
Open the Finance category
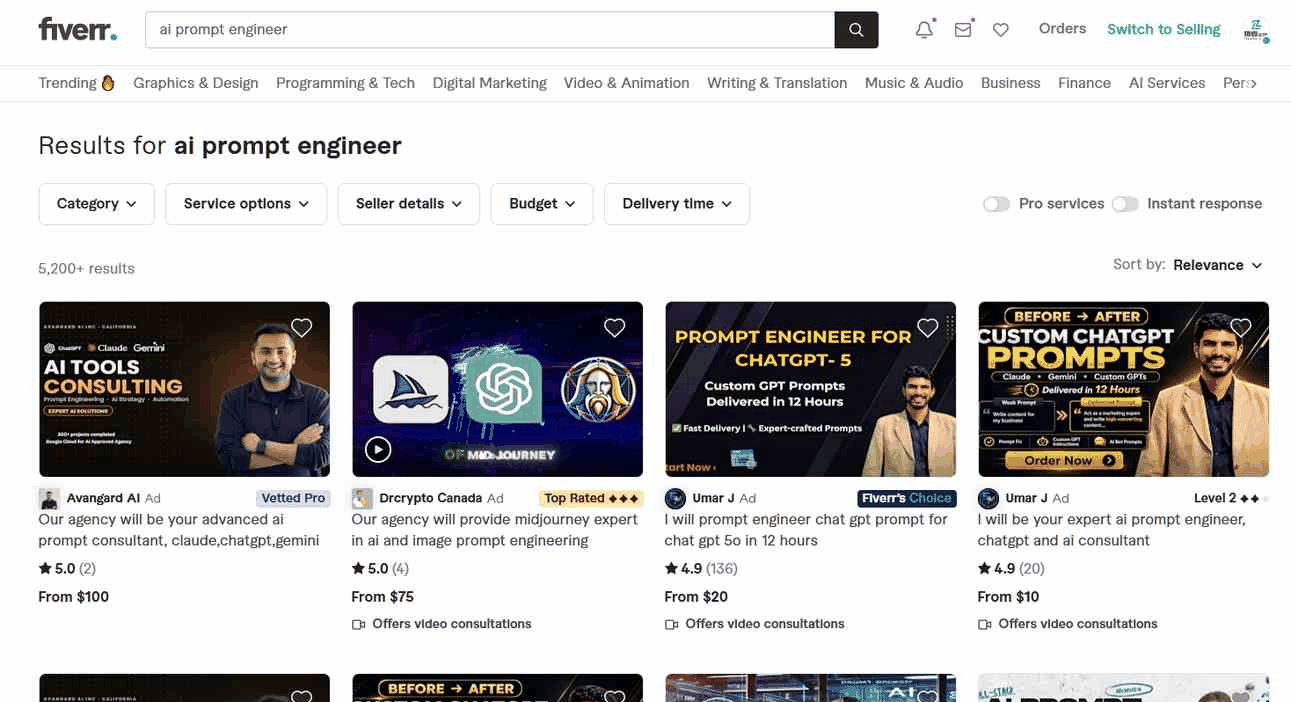(x=1084, y=83)
